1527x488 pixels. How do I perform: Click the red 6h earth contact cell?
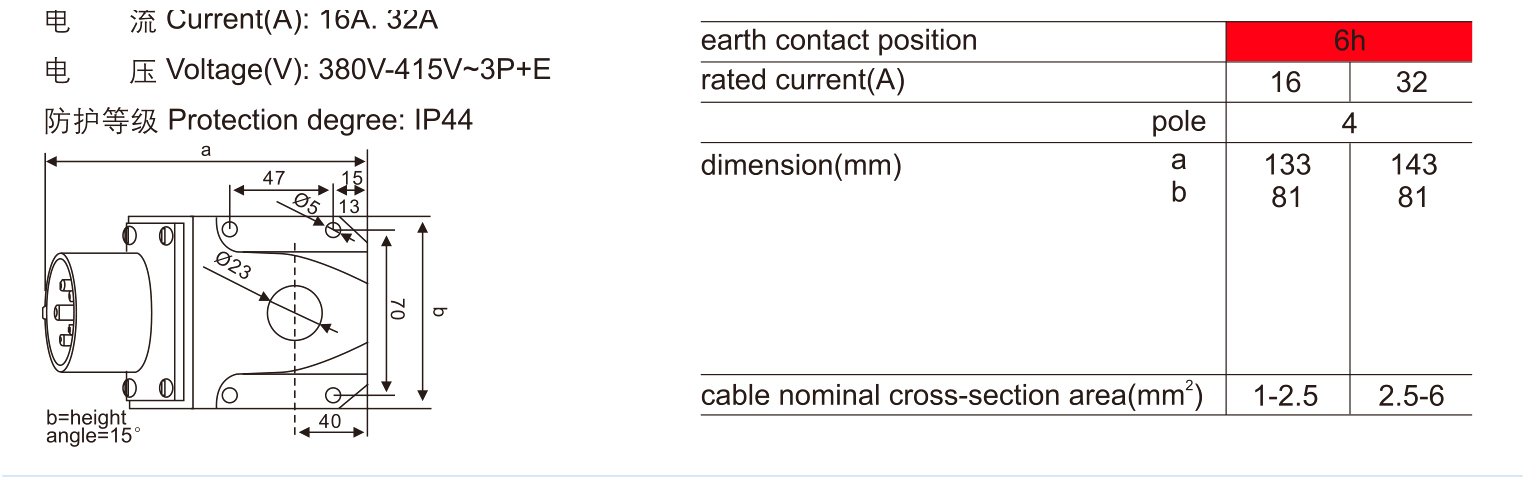[1349, 41]
